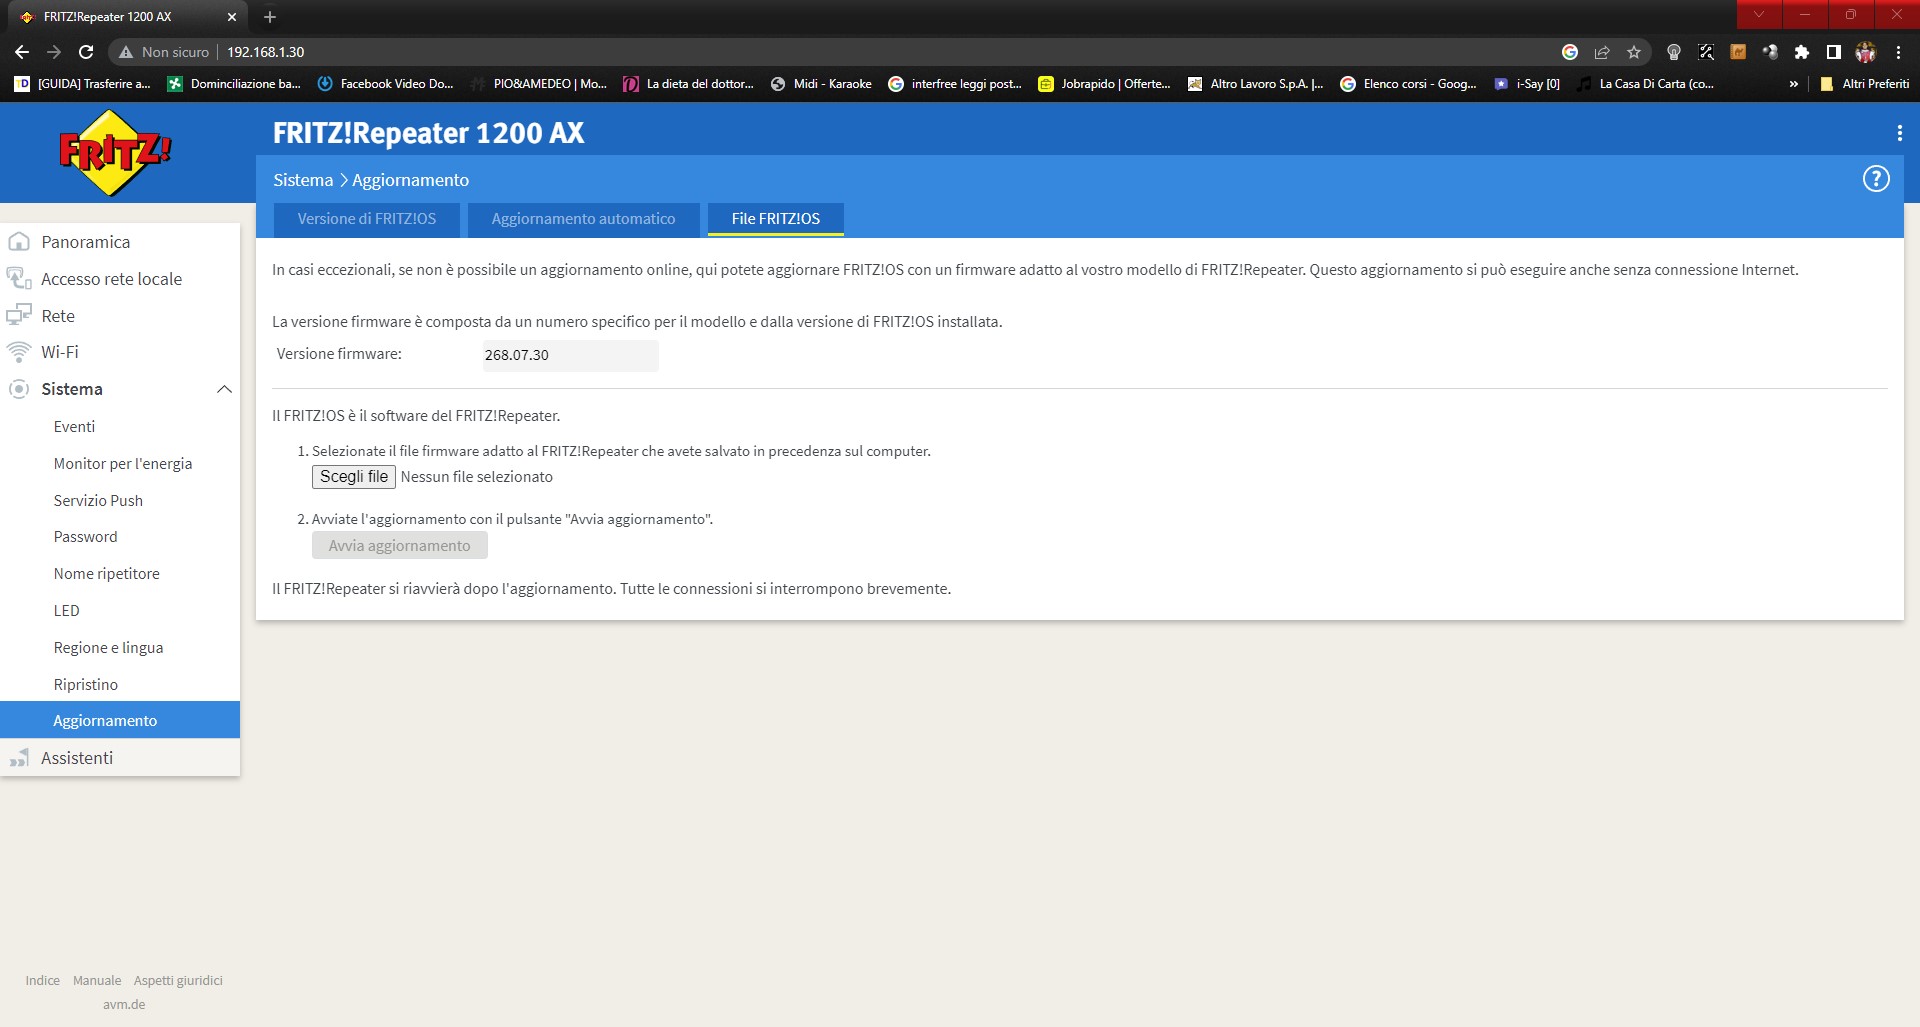Close the FRITZ!Repeater 1200 AX tab
This screenshot has width=1920, height=1027.
click(232, 17)
